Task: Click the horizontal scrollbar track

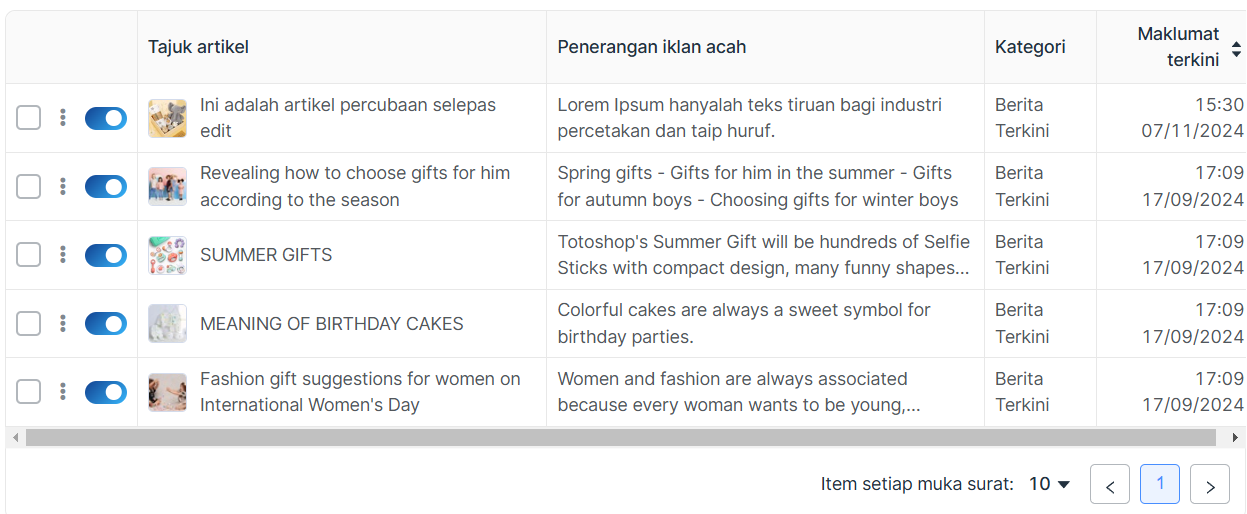Action: pyautogui.click(x=620, y=438)
